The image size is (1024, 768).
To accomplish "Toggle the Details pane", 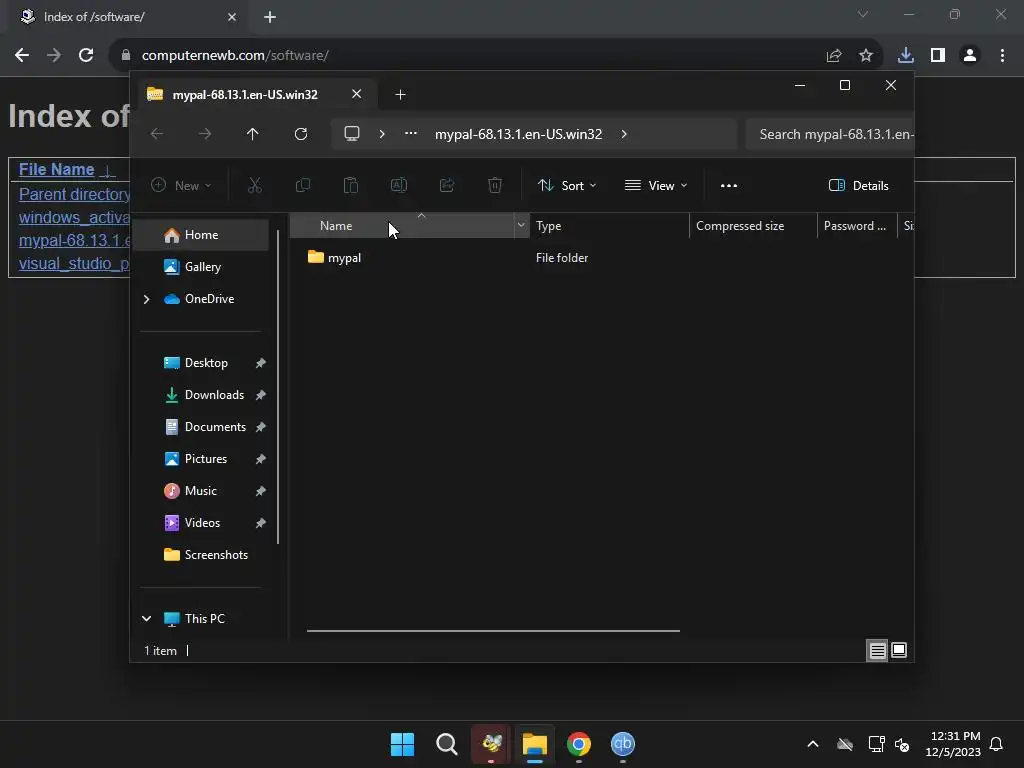I will [x=858, y=185].
